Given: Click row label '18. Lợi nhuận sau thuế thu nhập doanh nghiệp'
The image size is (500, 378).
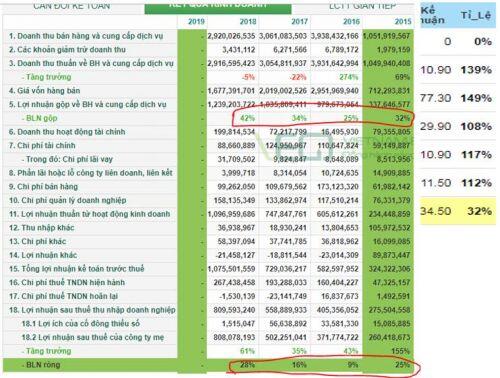Looking at the screenshot, I should (92, 310).
